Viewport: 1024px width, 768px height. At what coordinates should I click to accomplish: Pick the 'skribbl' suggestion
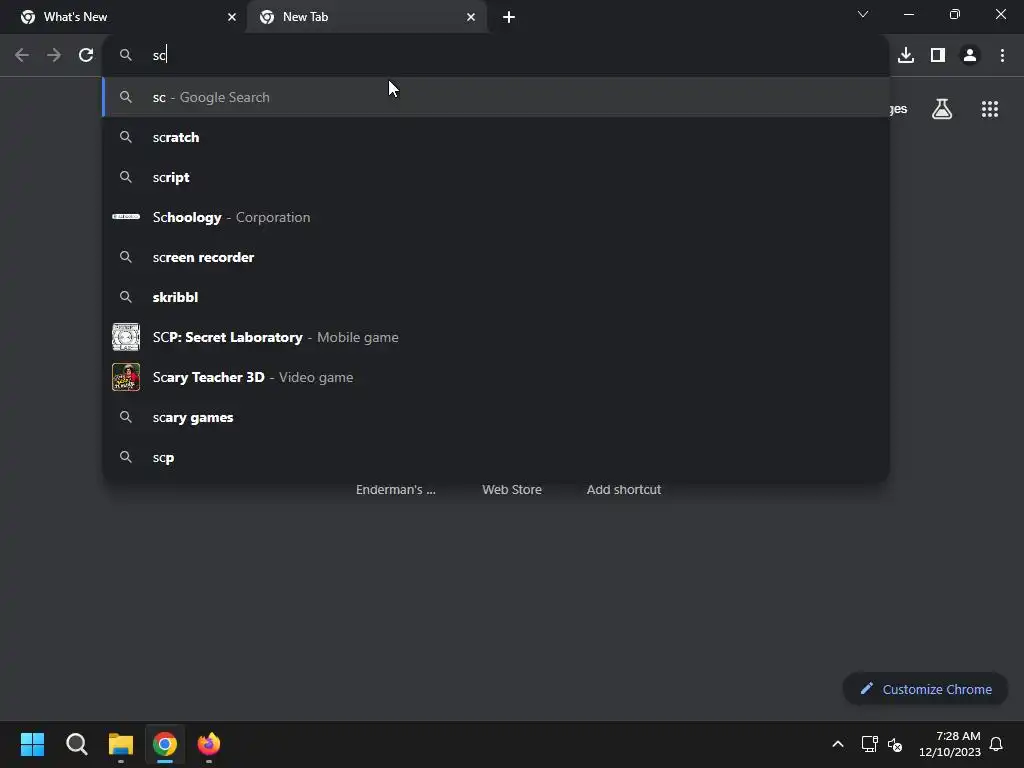(x=496, y=297)
